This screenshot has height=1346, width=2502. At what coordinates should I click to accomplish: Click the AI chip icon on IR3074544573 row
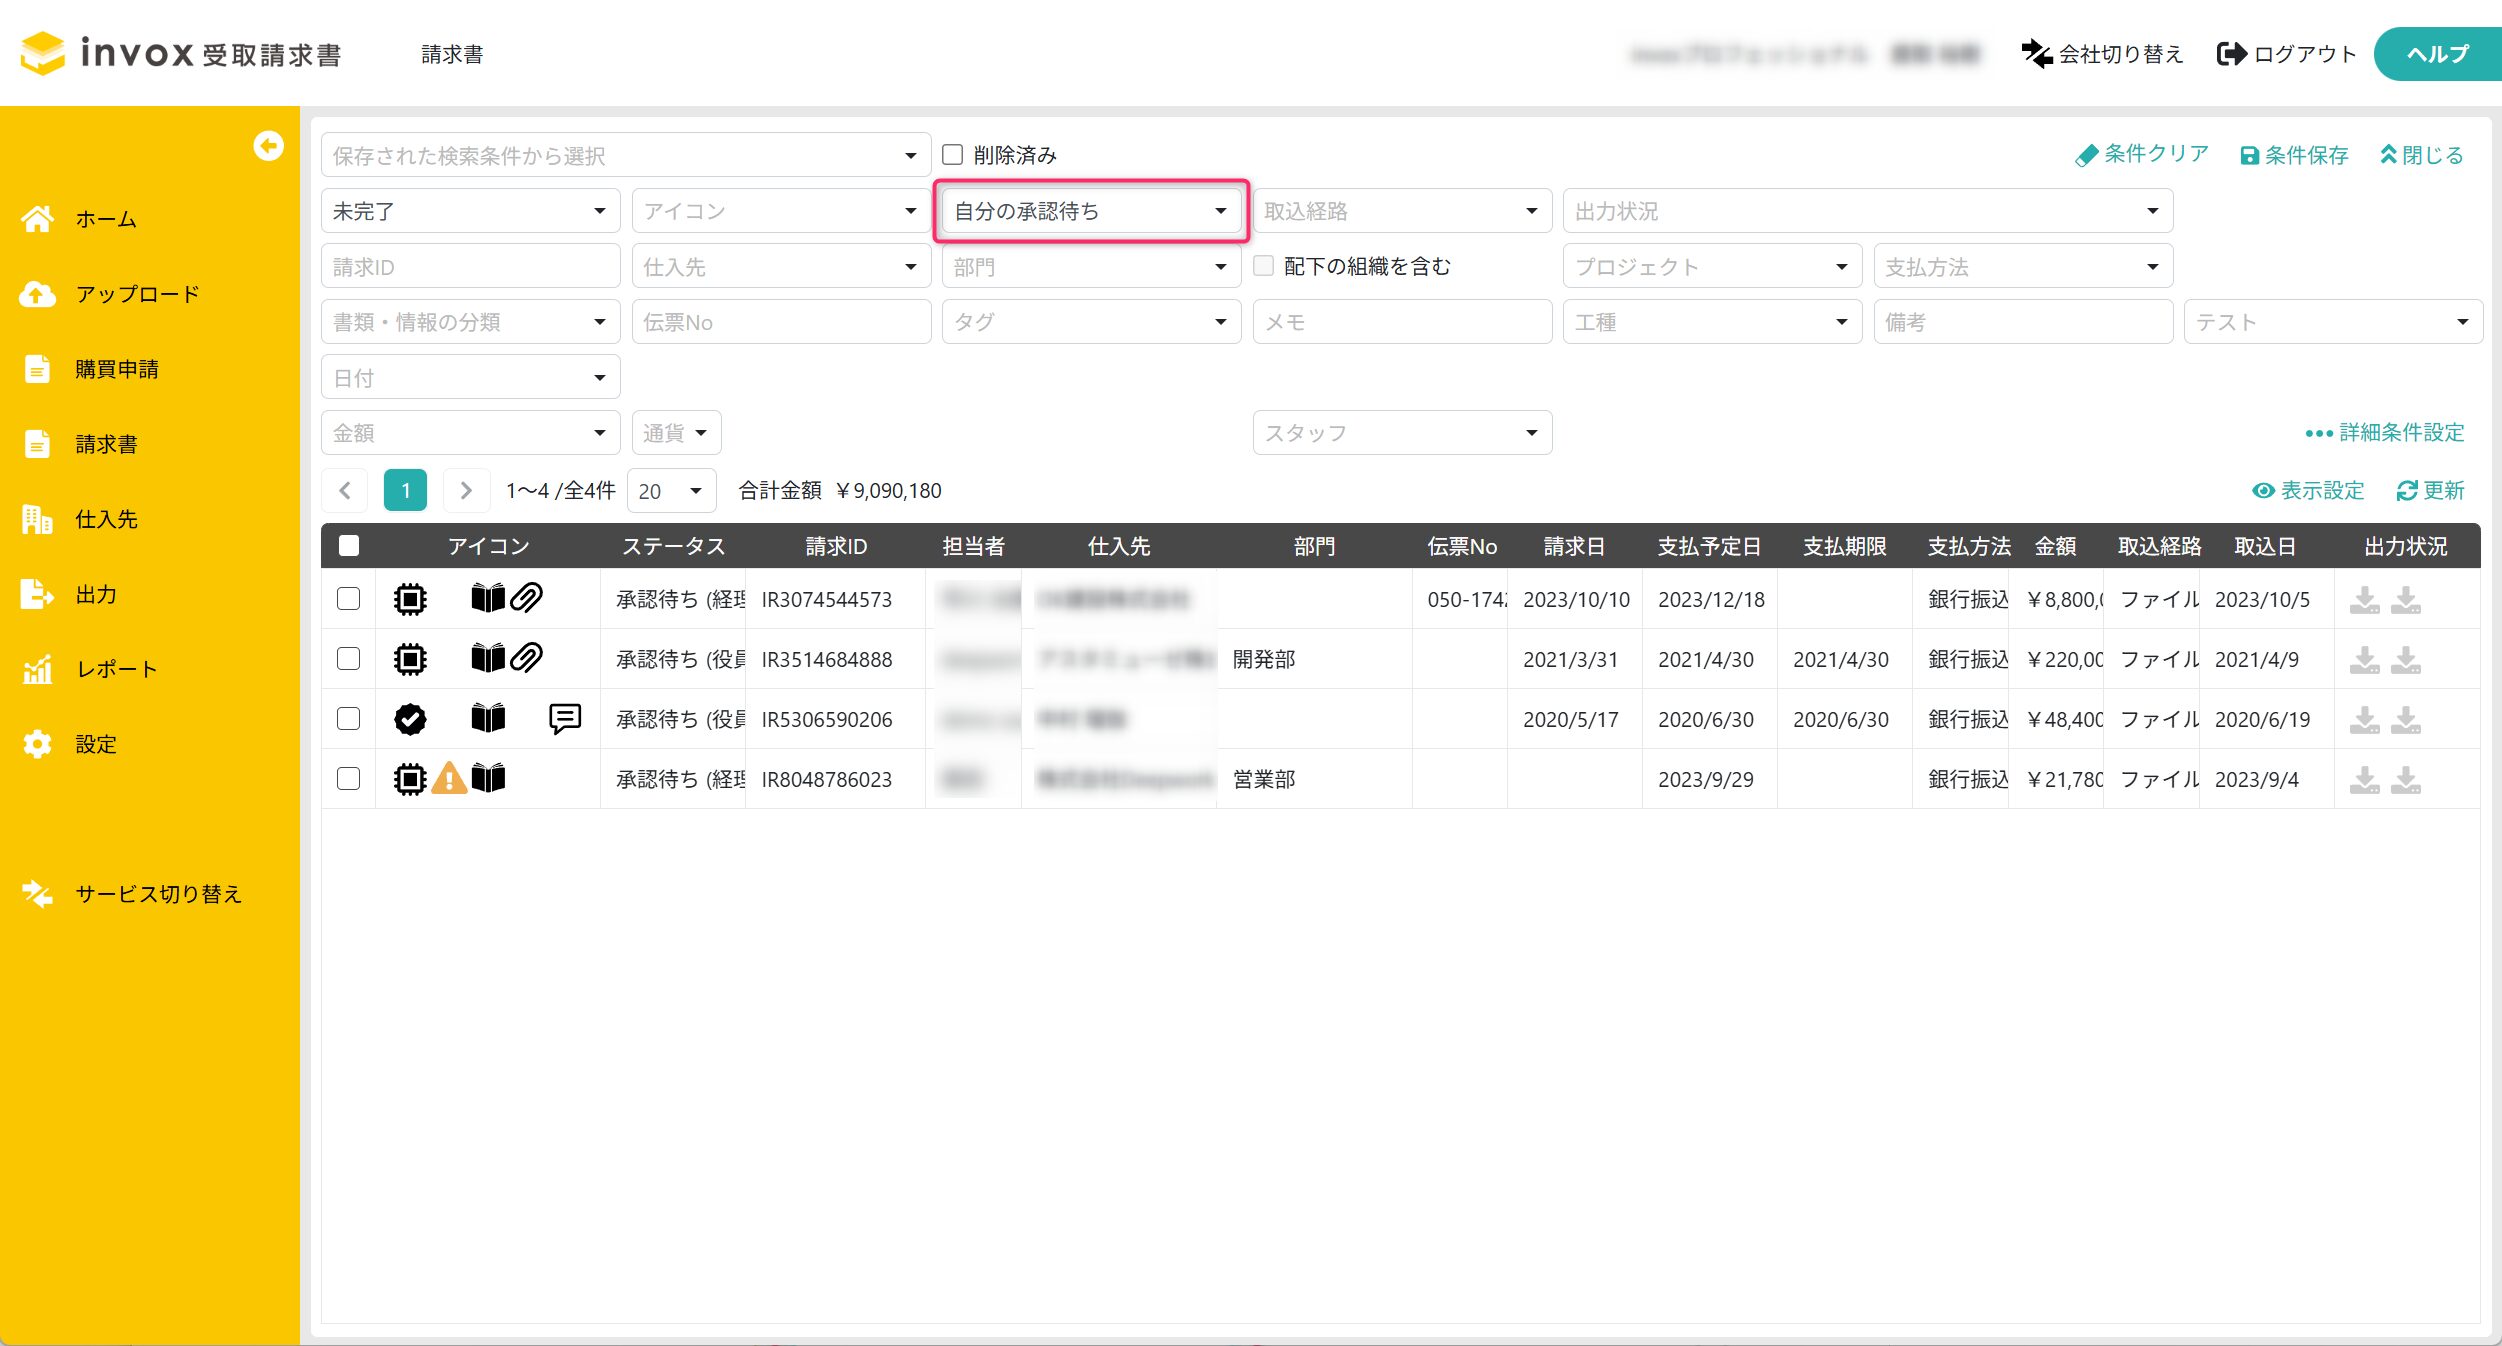click(x=410, y=598)
